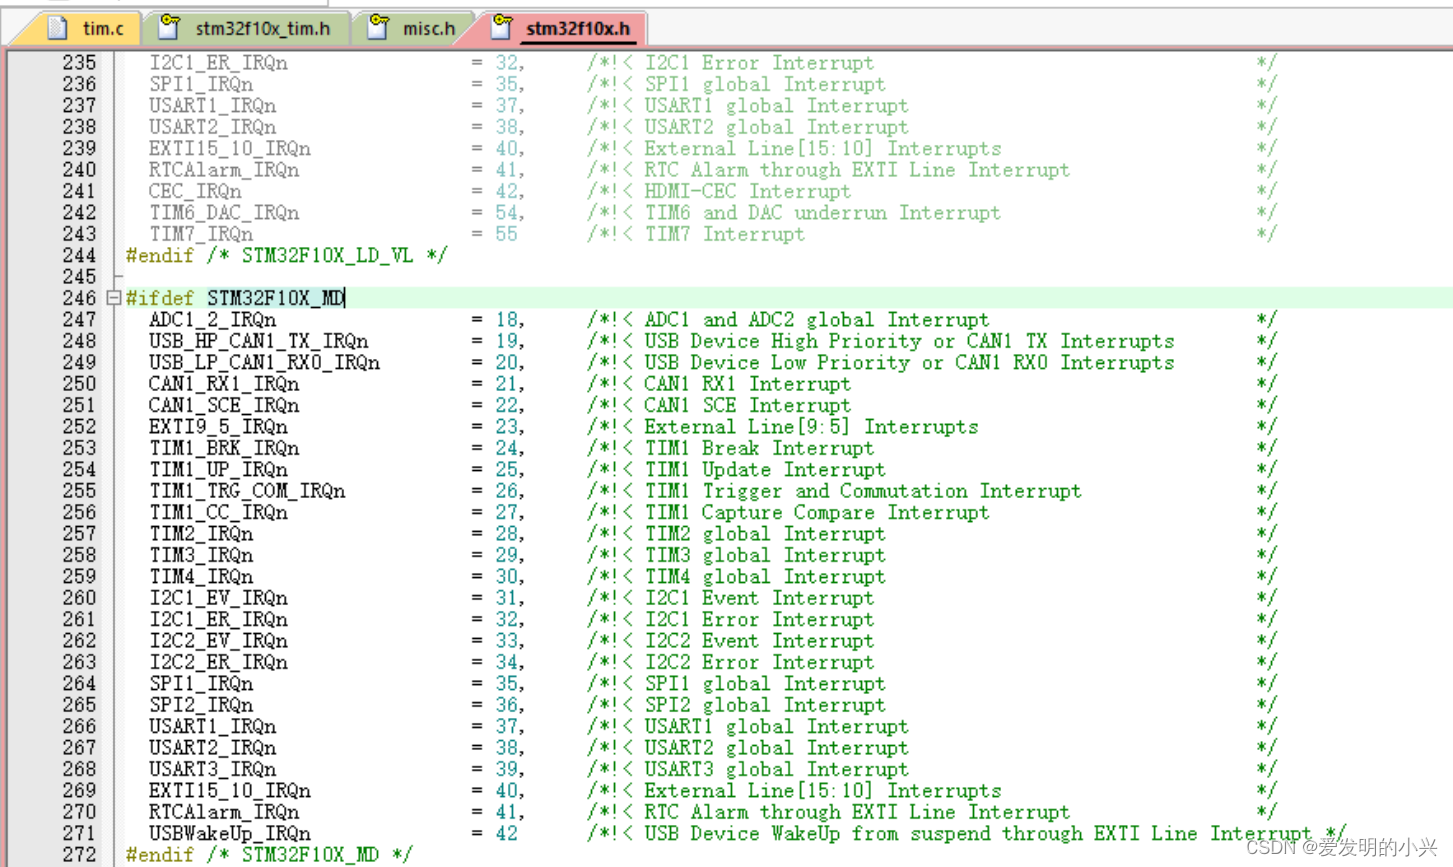Viewport: 1453px width, 867px height.
Task: Click the stm32f10x_tim.h tab file icon
Action: [x=171, y=27]
